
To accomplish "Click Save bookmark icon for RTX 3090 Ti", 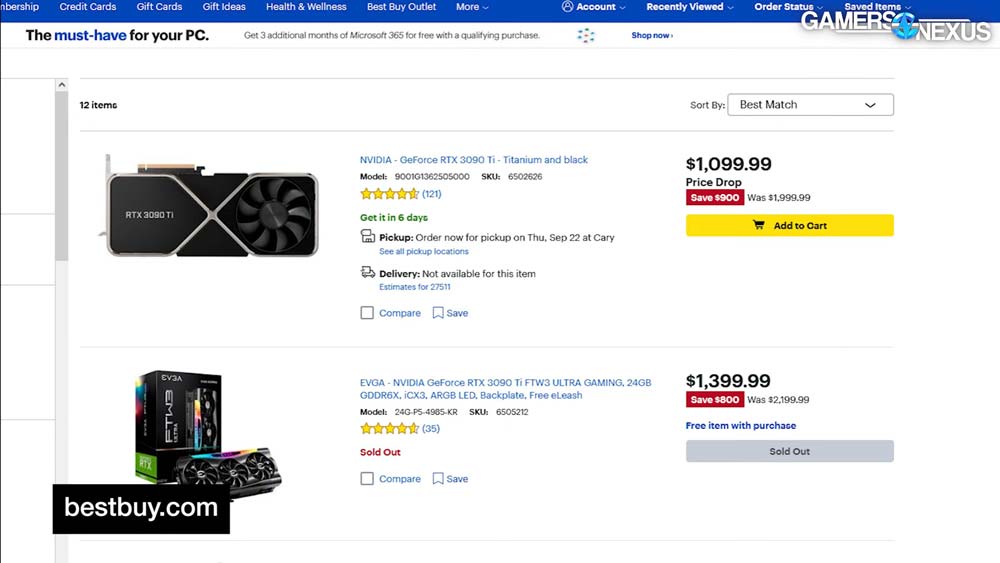I will [x=438, y=313].
